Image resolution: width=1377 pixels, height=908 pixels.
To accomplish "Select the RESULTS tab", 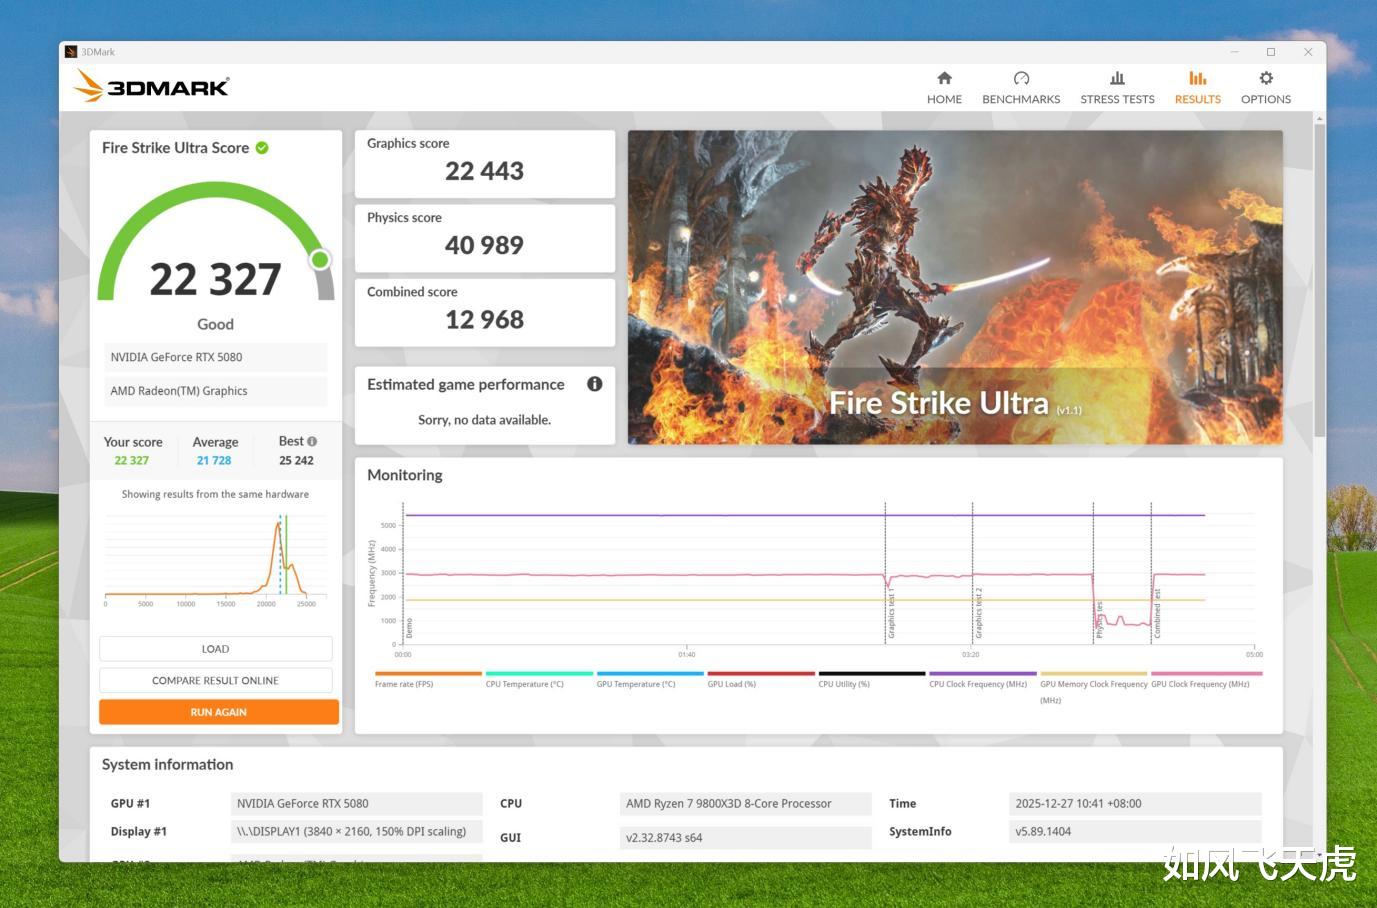I will tap(1198, 88).
